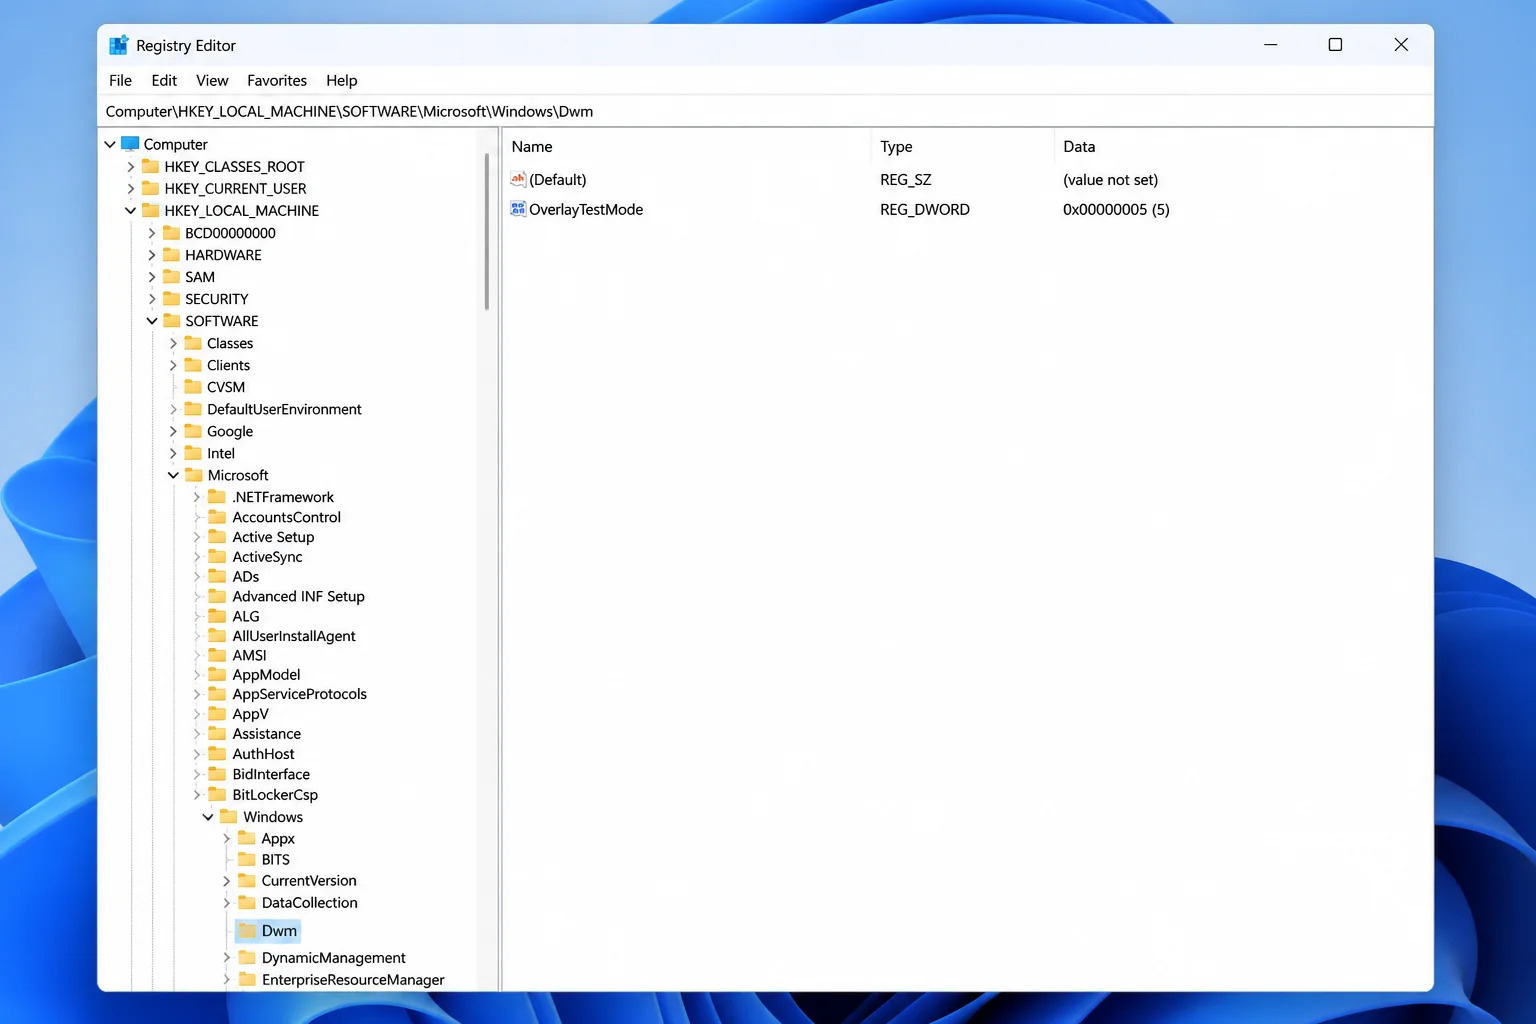
Task: Click the Appx folder icon
Action: click(x=248, y=838)
